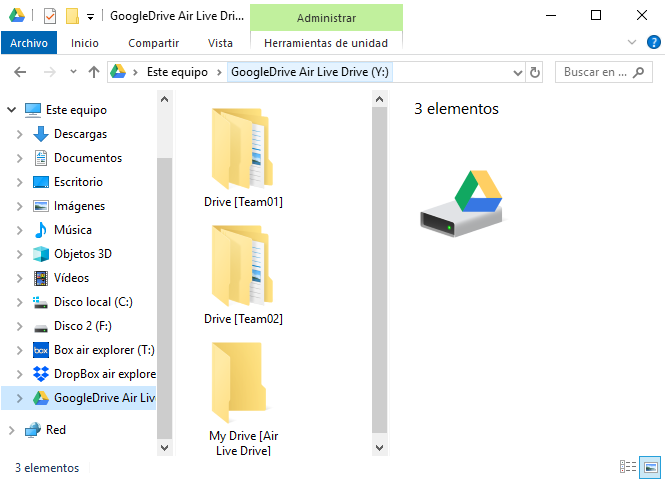Viewport: 666px width, 480px height.
Task: Switch to the Compartir ribbon tab
Action: (153, 43)
